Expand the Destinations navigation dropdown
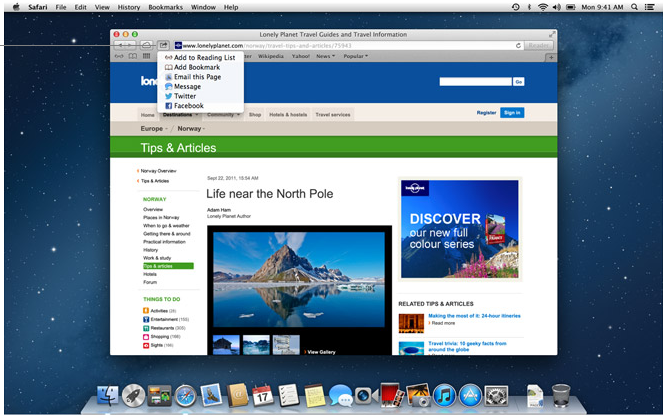The height and width of the screenshot is (416, 663). pyautogui.click(x=180, y=115)
